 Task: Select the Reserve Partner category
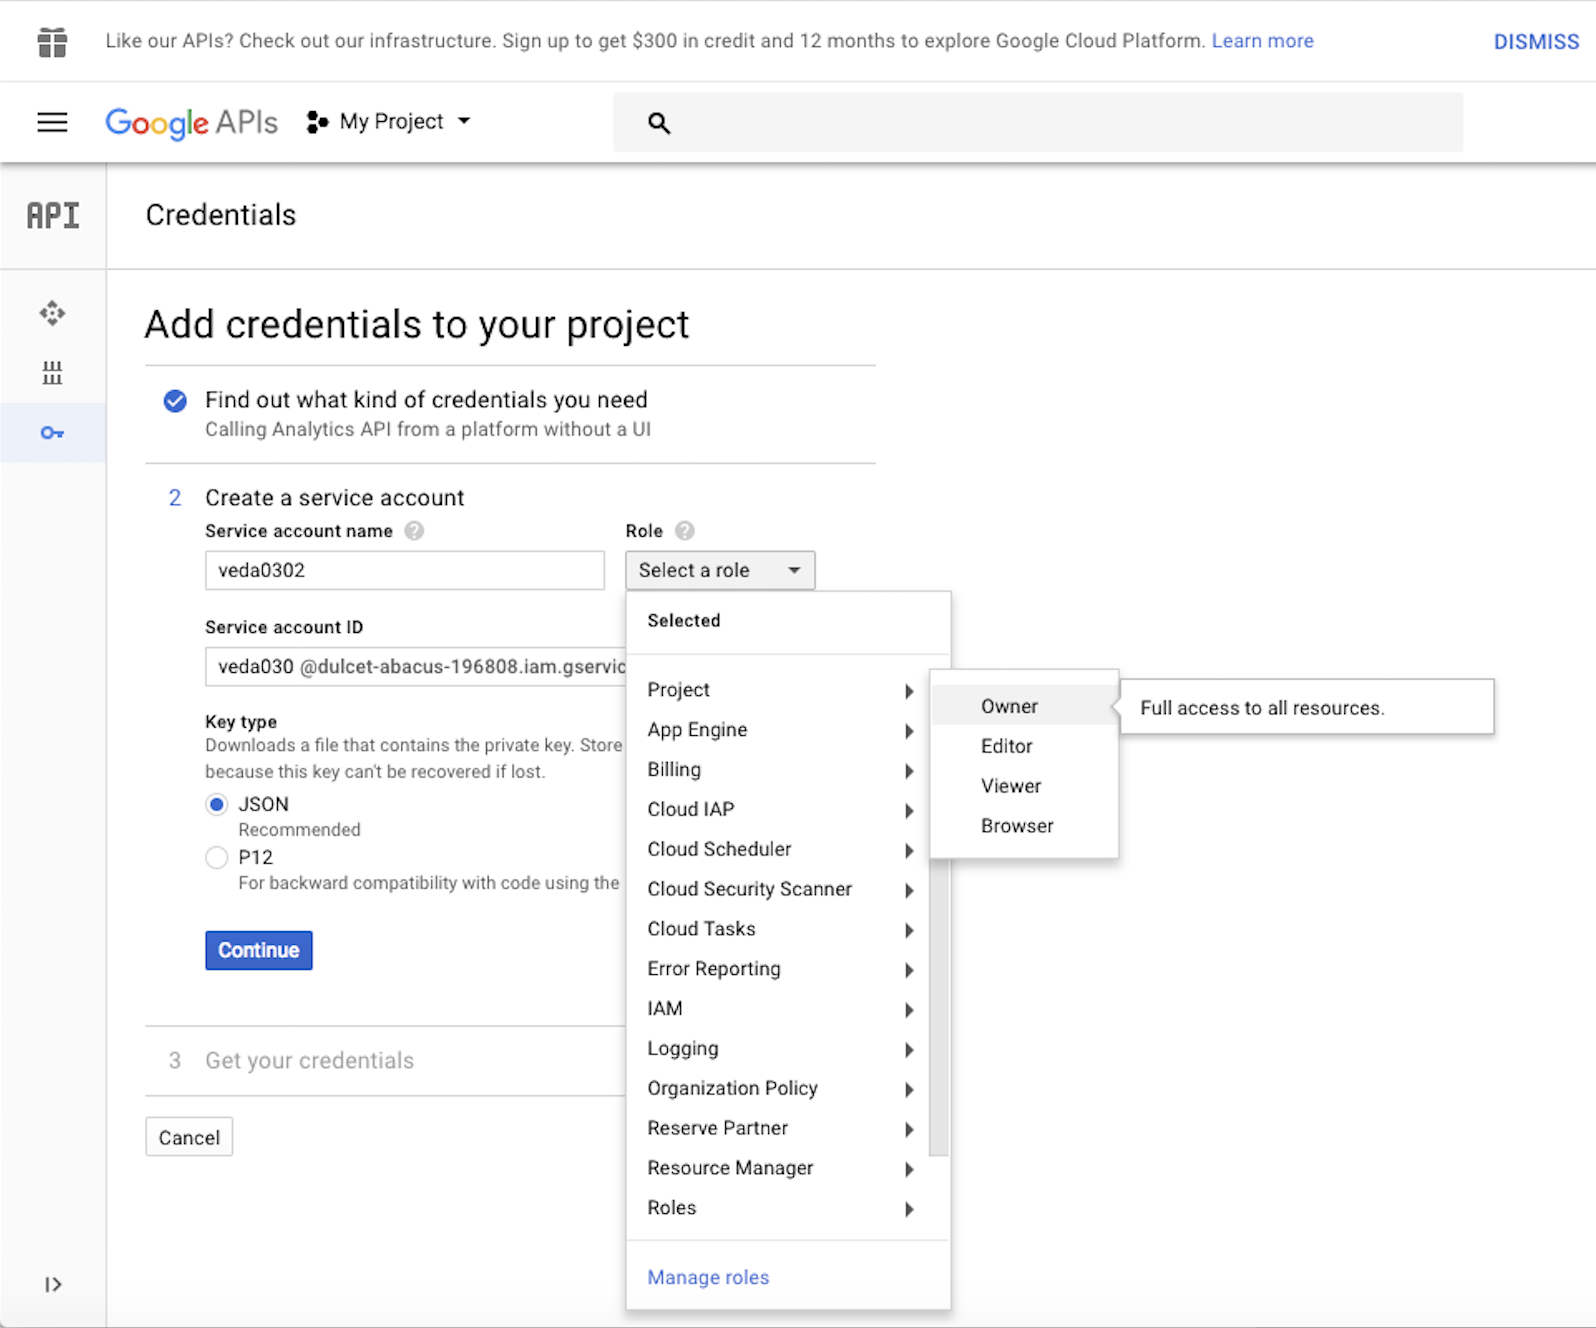(x=779, y=1128)
